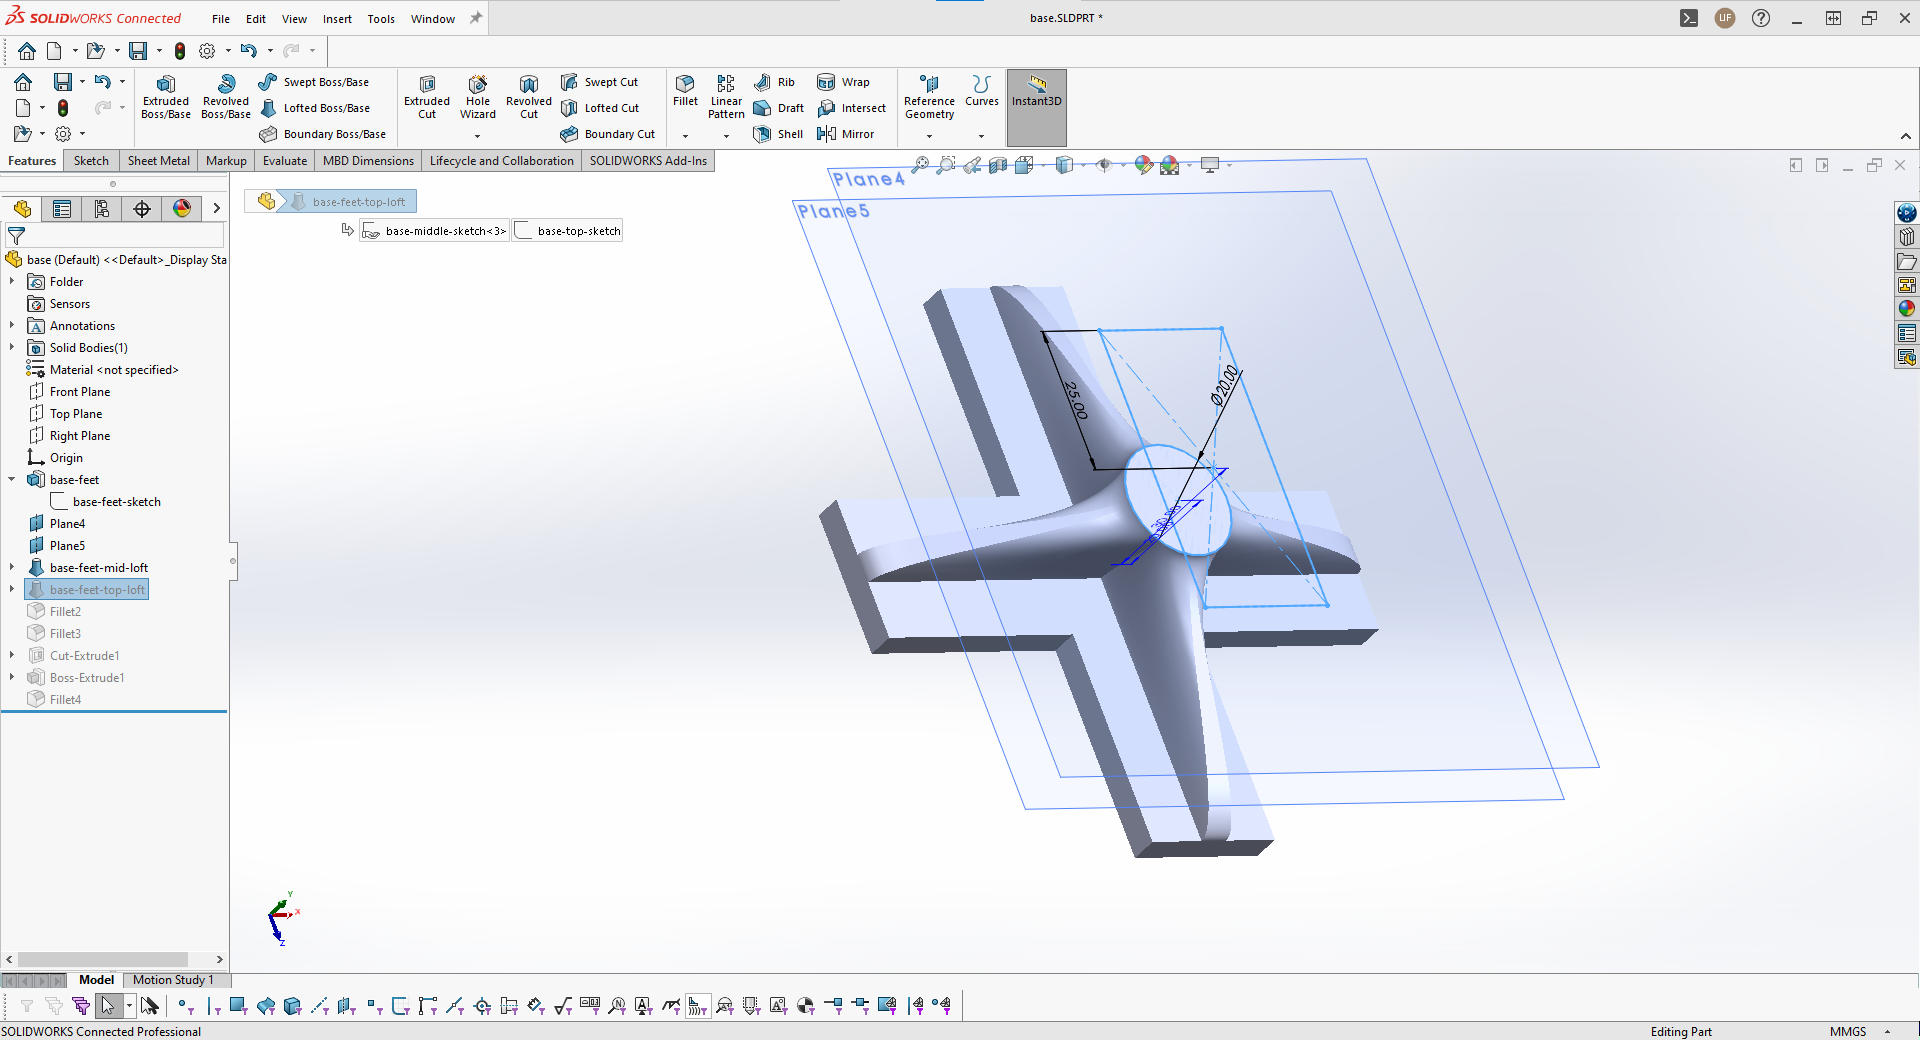The height and width of the screenshot is (1040, 1920).
Task: Expand the base-feet-mid-loft tree node
Action: [x=12, y=568]
